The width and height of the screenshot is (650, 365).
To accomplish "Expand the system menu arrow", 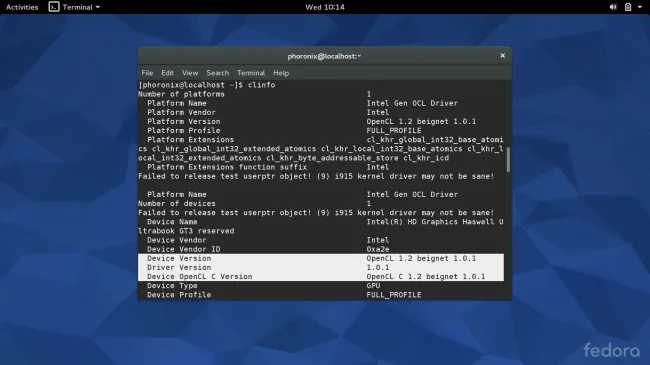I will pos(640,7).
